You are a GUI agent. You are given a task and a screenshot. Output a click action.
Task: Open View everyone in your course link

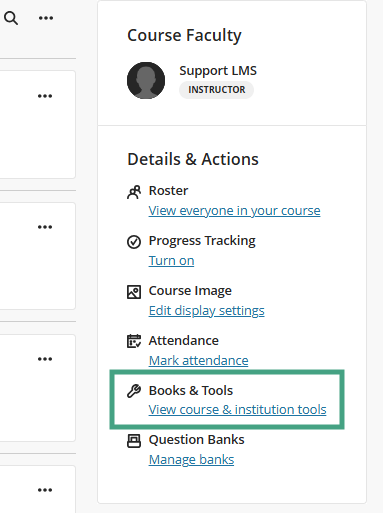click(x=234, y=211)
